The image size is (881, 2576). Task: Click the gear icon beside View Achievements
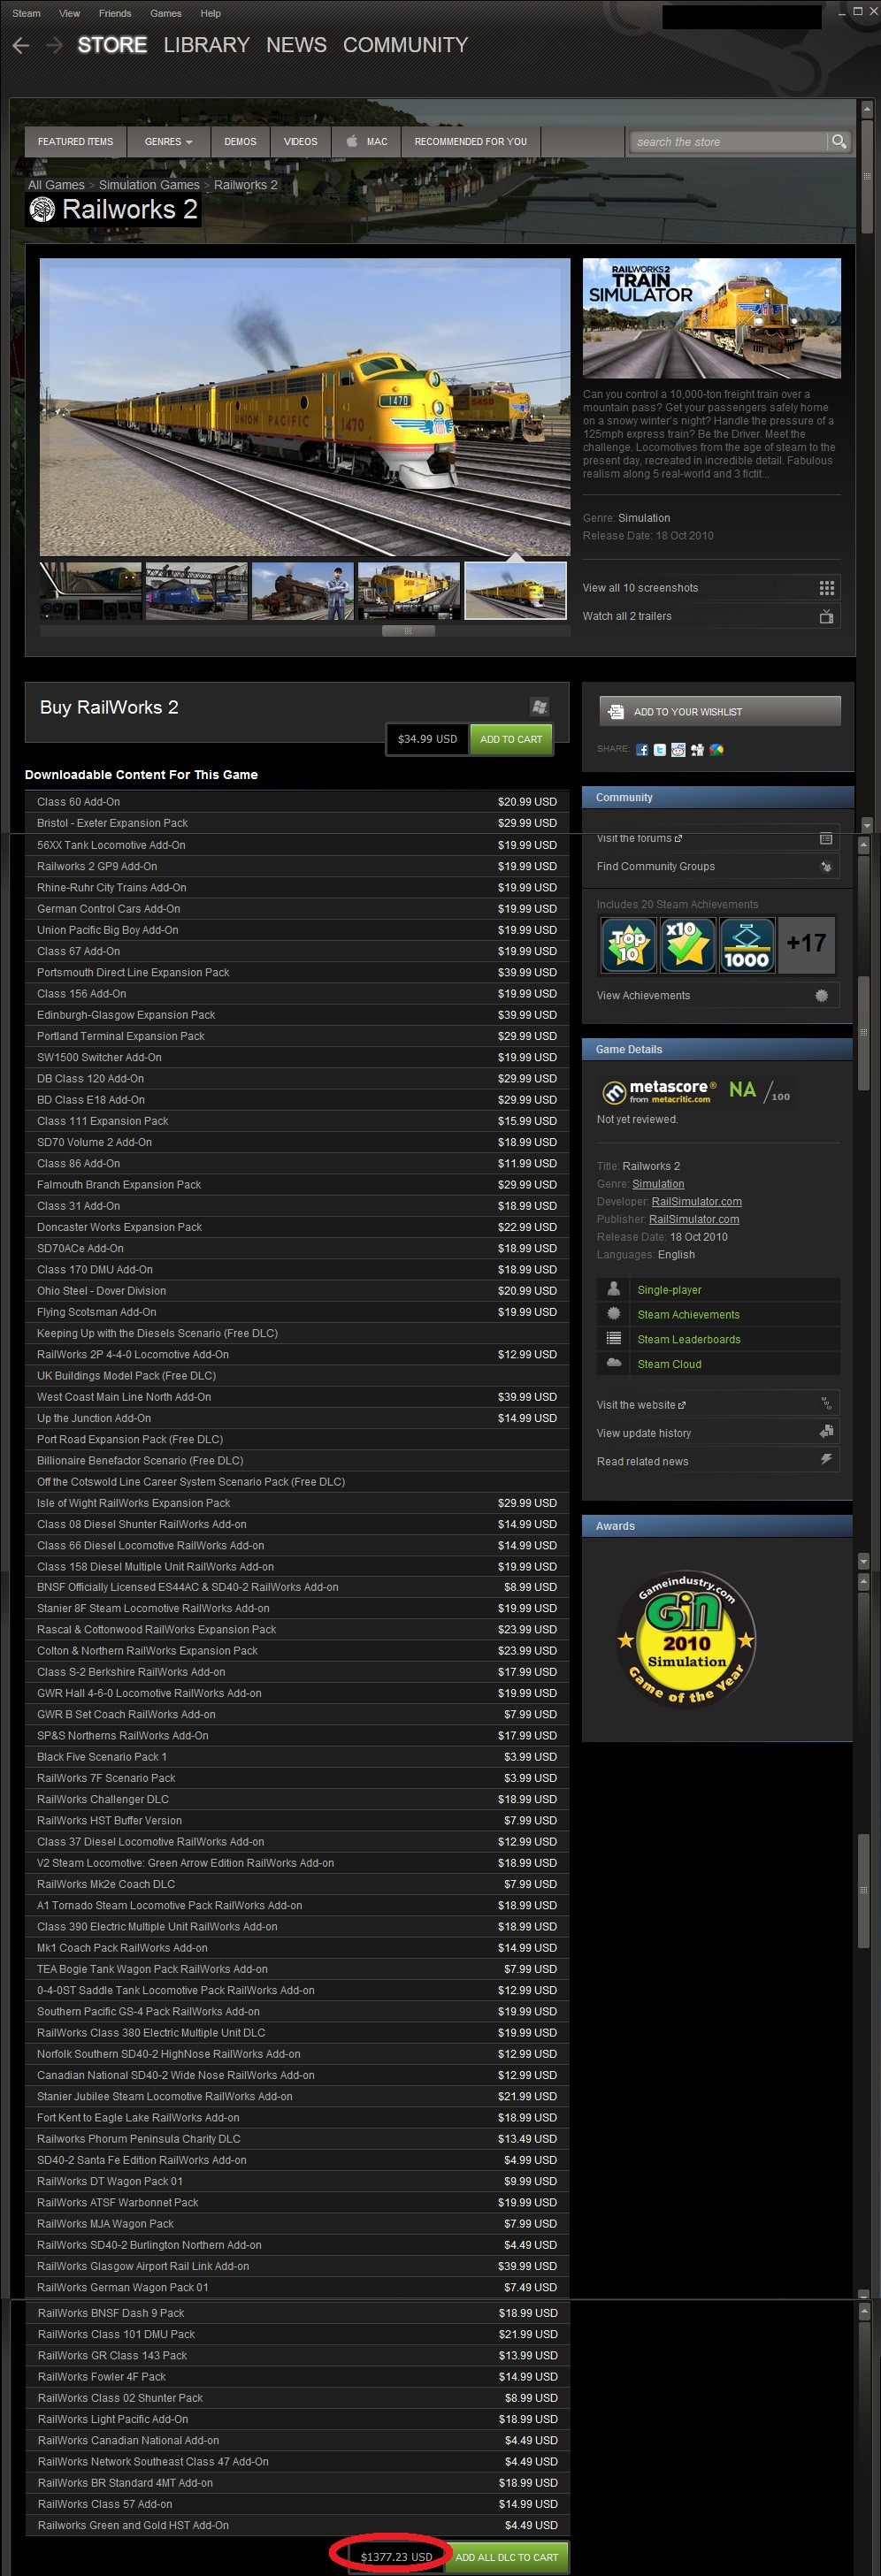tap(822, 995)
